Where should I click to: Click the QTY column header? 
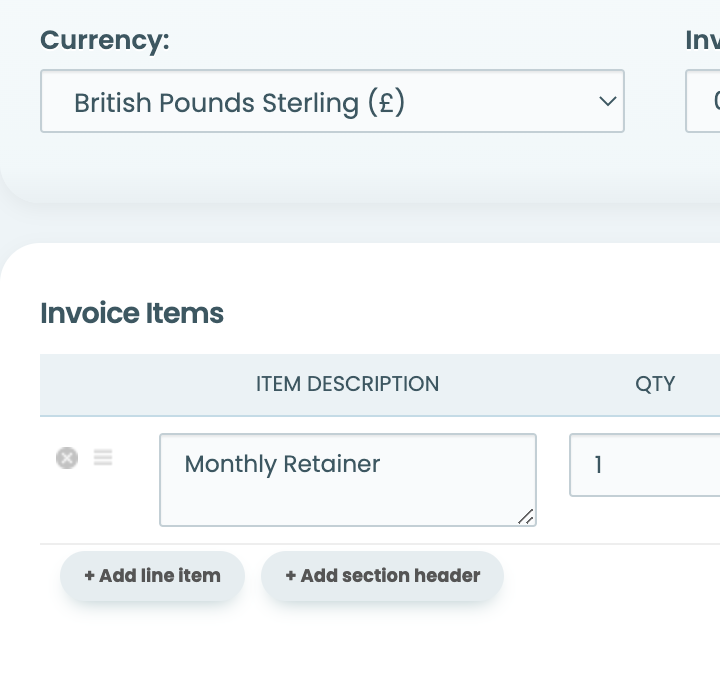[655, 384]
